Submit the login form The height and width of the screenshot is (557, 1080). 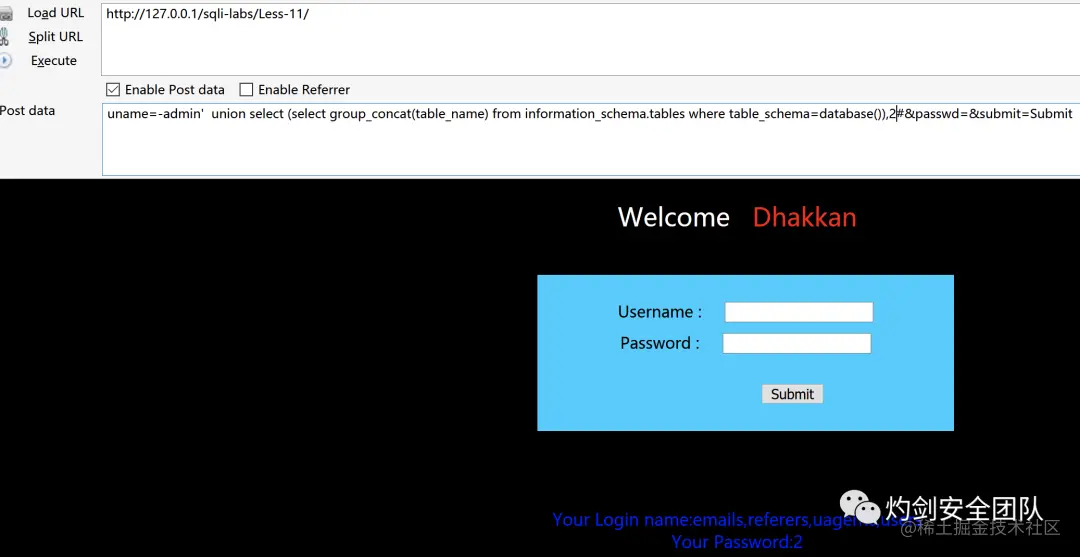click(x=792, y=394)
